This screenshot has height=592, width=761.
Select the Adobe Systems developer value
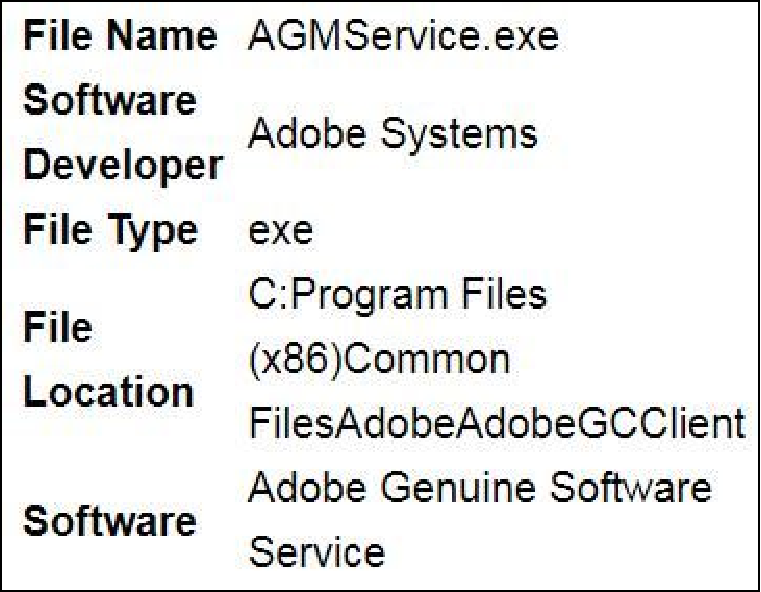(x=393, y=133)
